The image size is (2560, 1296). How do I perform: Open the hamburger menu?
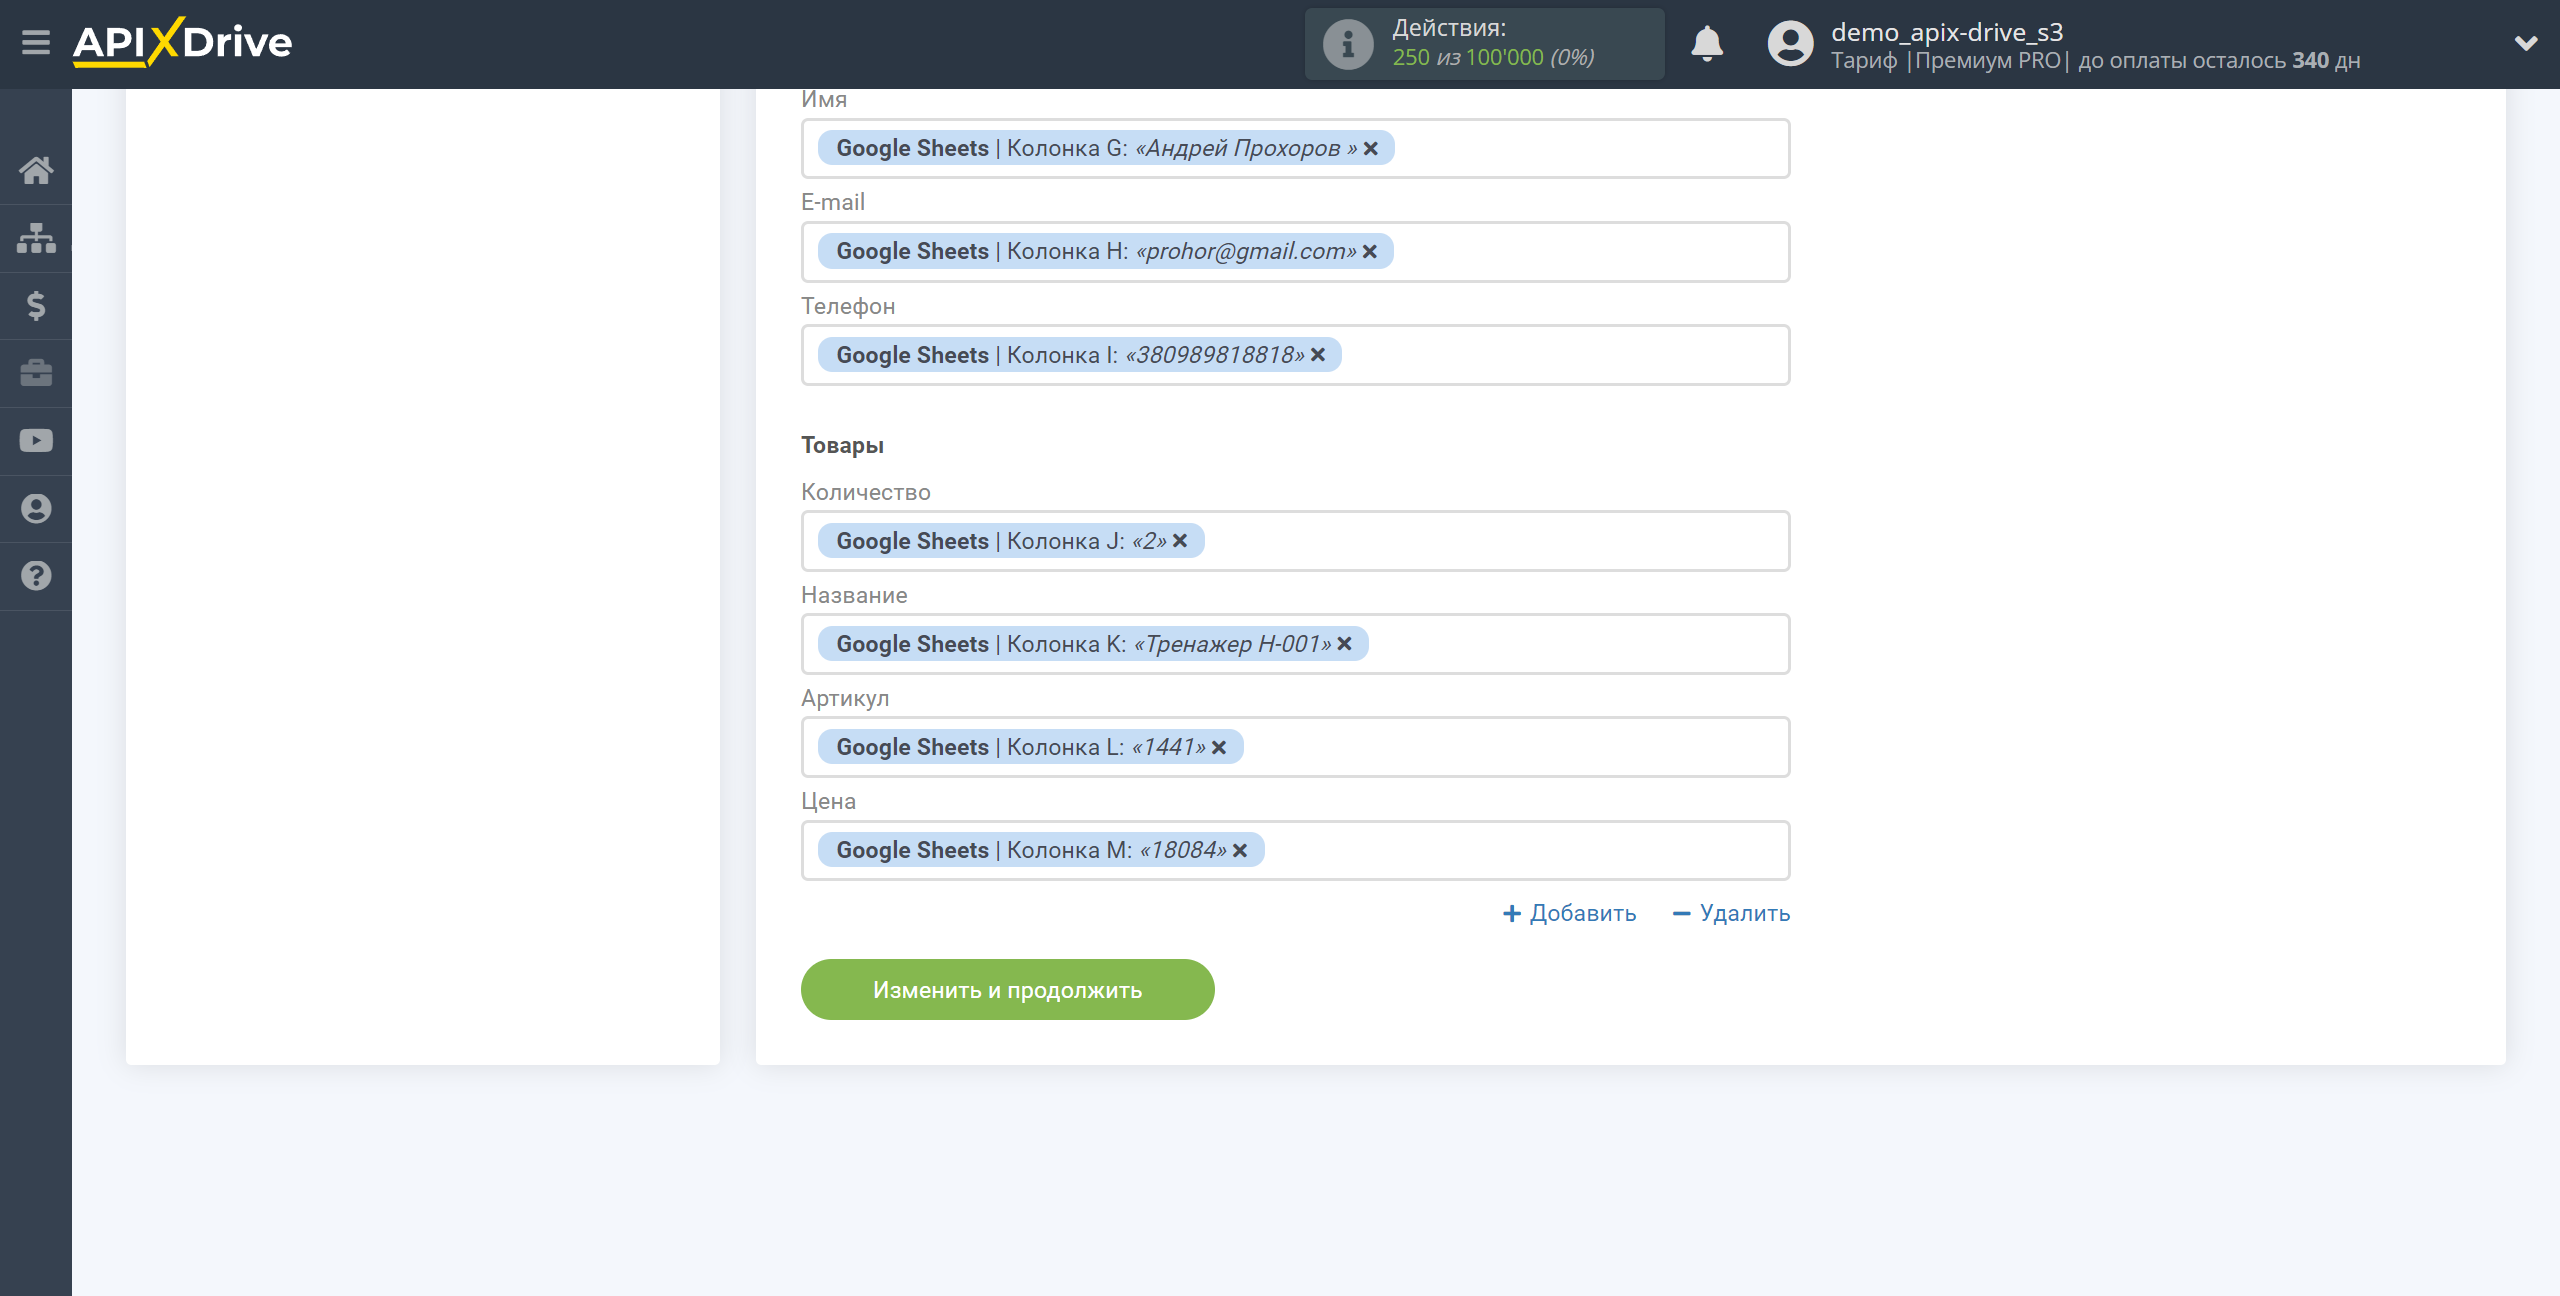[x=36, y=42]
